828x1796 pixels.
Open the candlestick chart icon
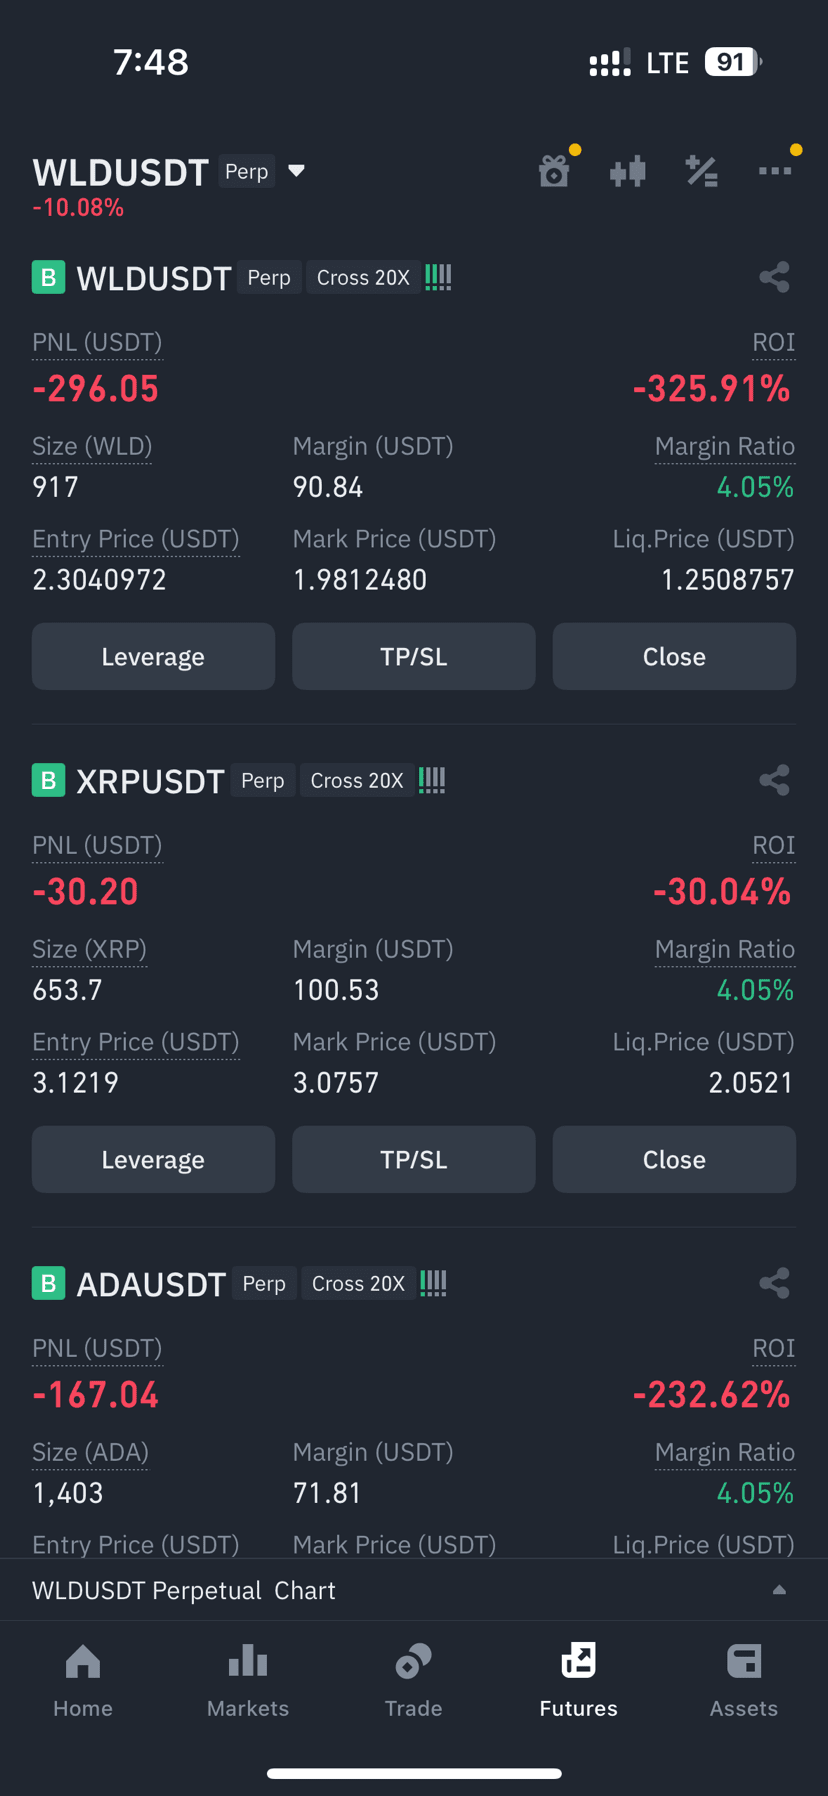628,171
